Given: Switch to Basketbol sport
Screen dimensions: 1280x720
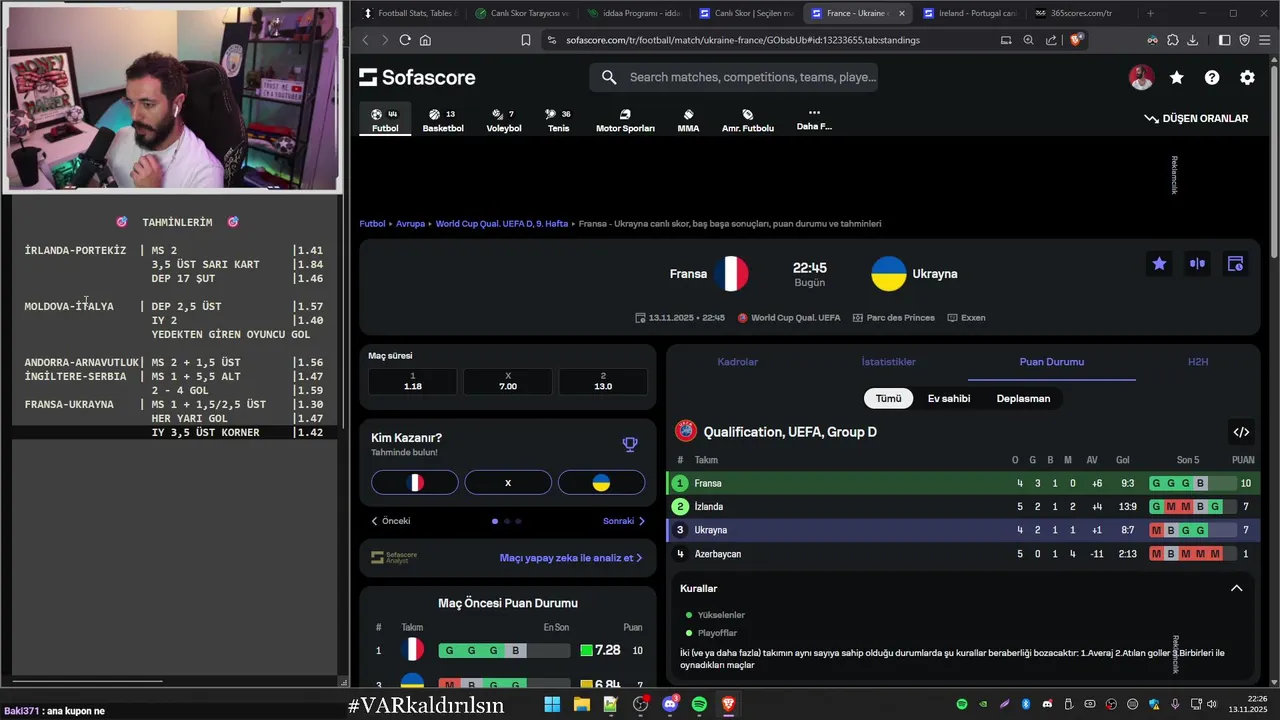Looking at the screenshot, I should [443, 120].
